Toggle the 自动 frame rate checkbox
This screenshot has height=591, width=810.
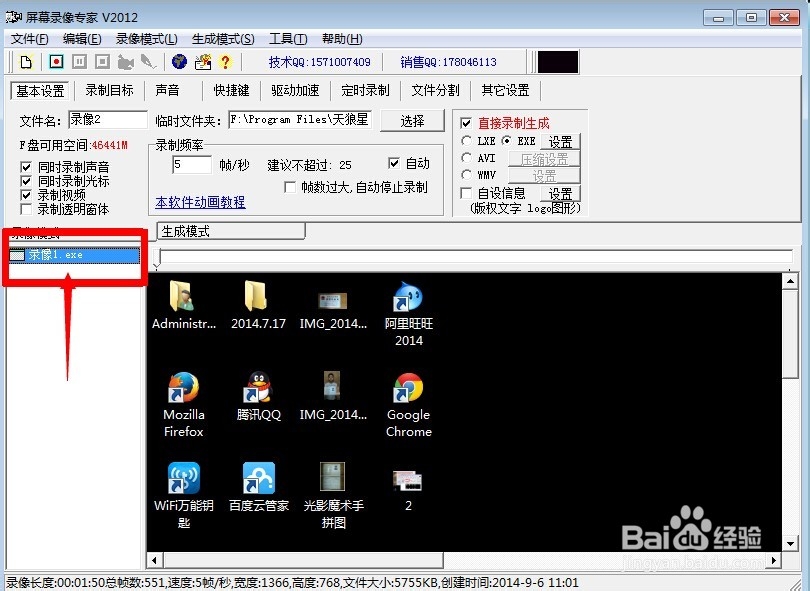(394, 163)
